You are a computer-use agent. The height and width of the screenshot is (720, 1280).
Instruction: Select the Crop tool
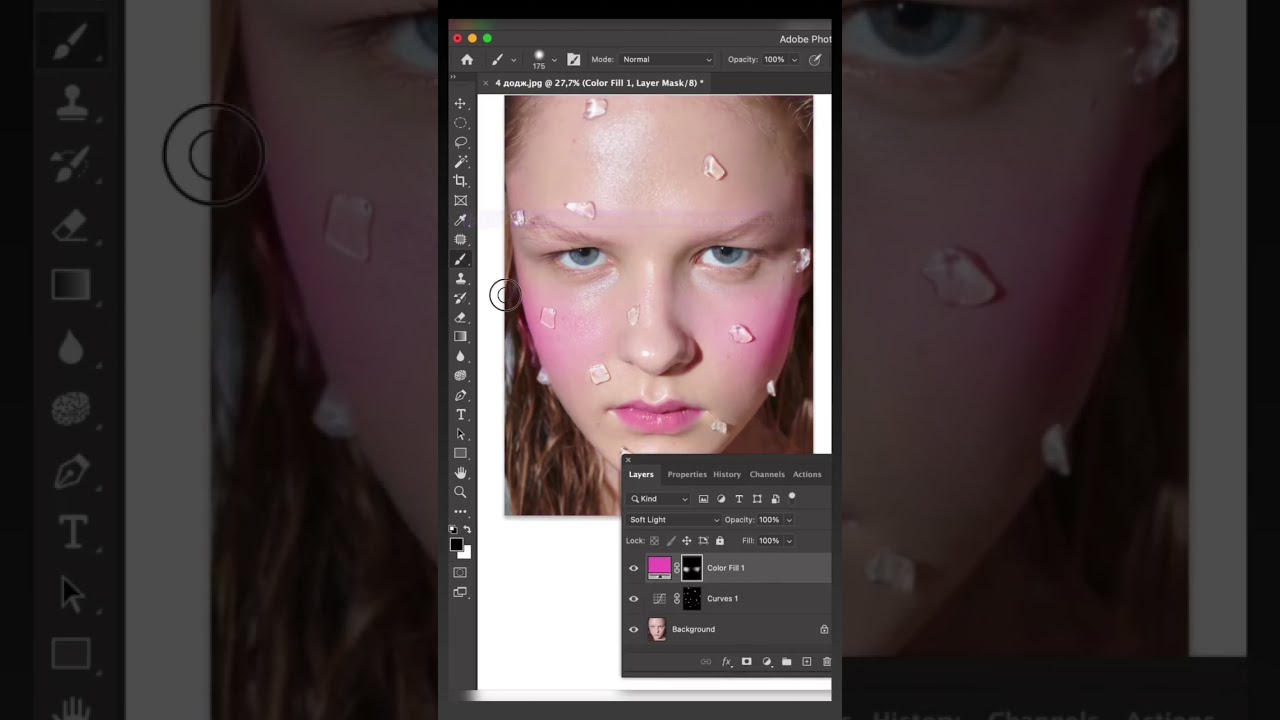tap(461, 181)
